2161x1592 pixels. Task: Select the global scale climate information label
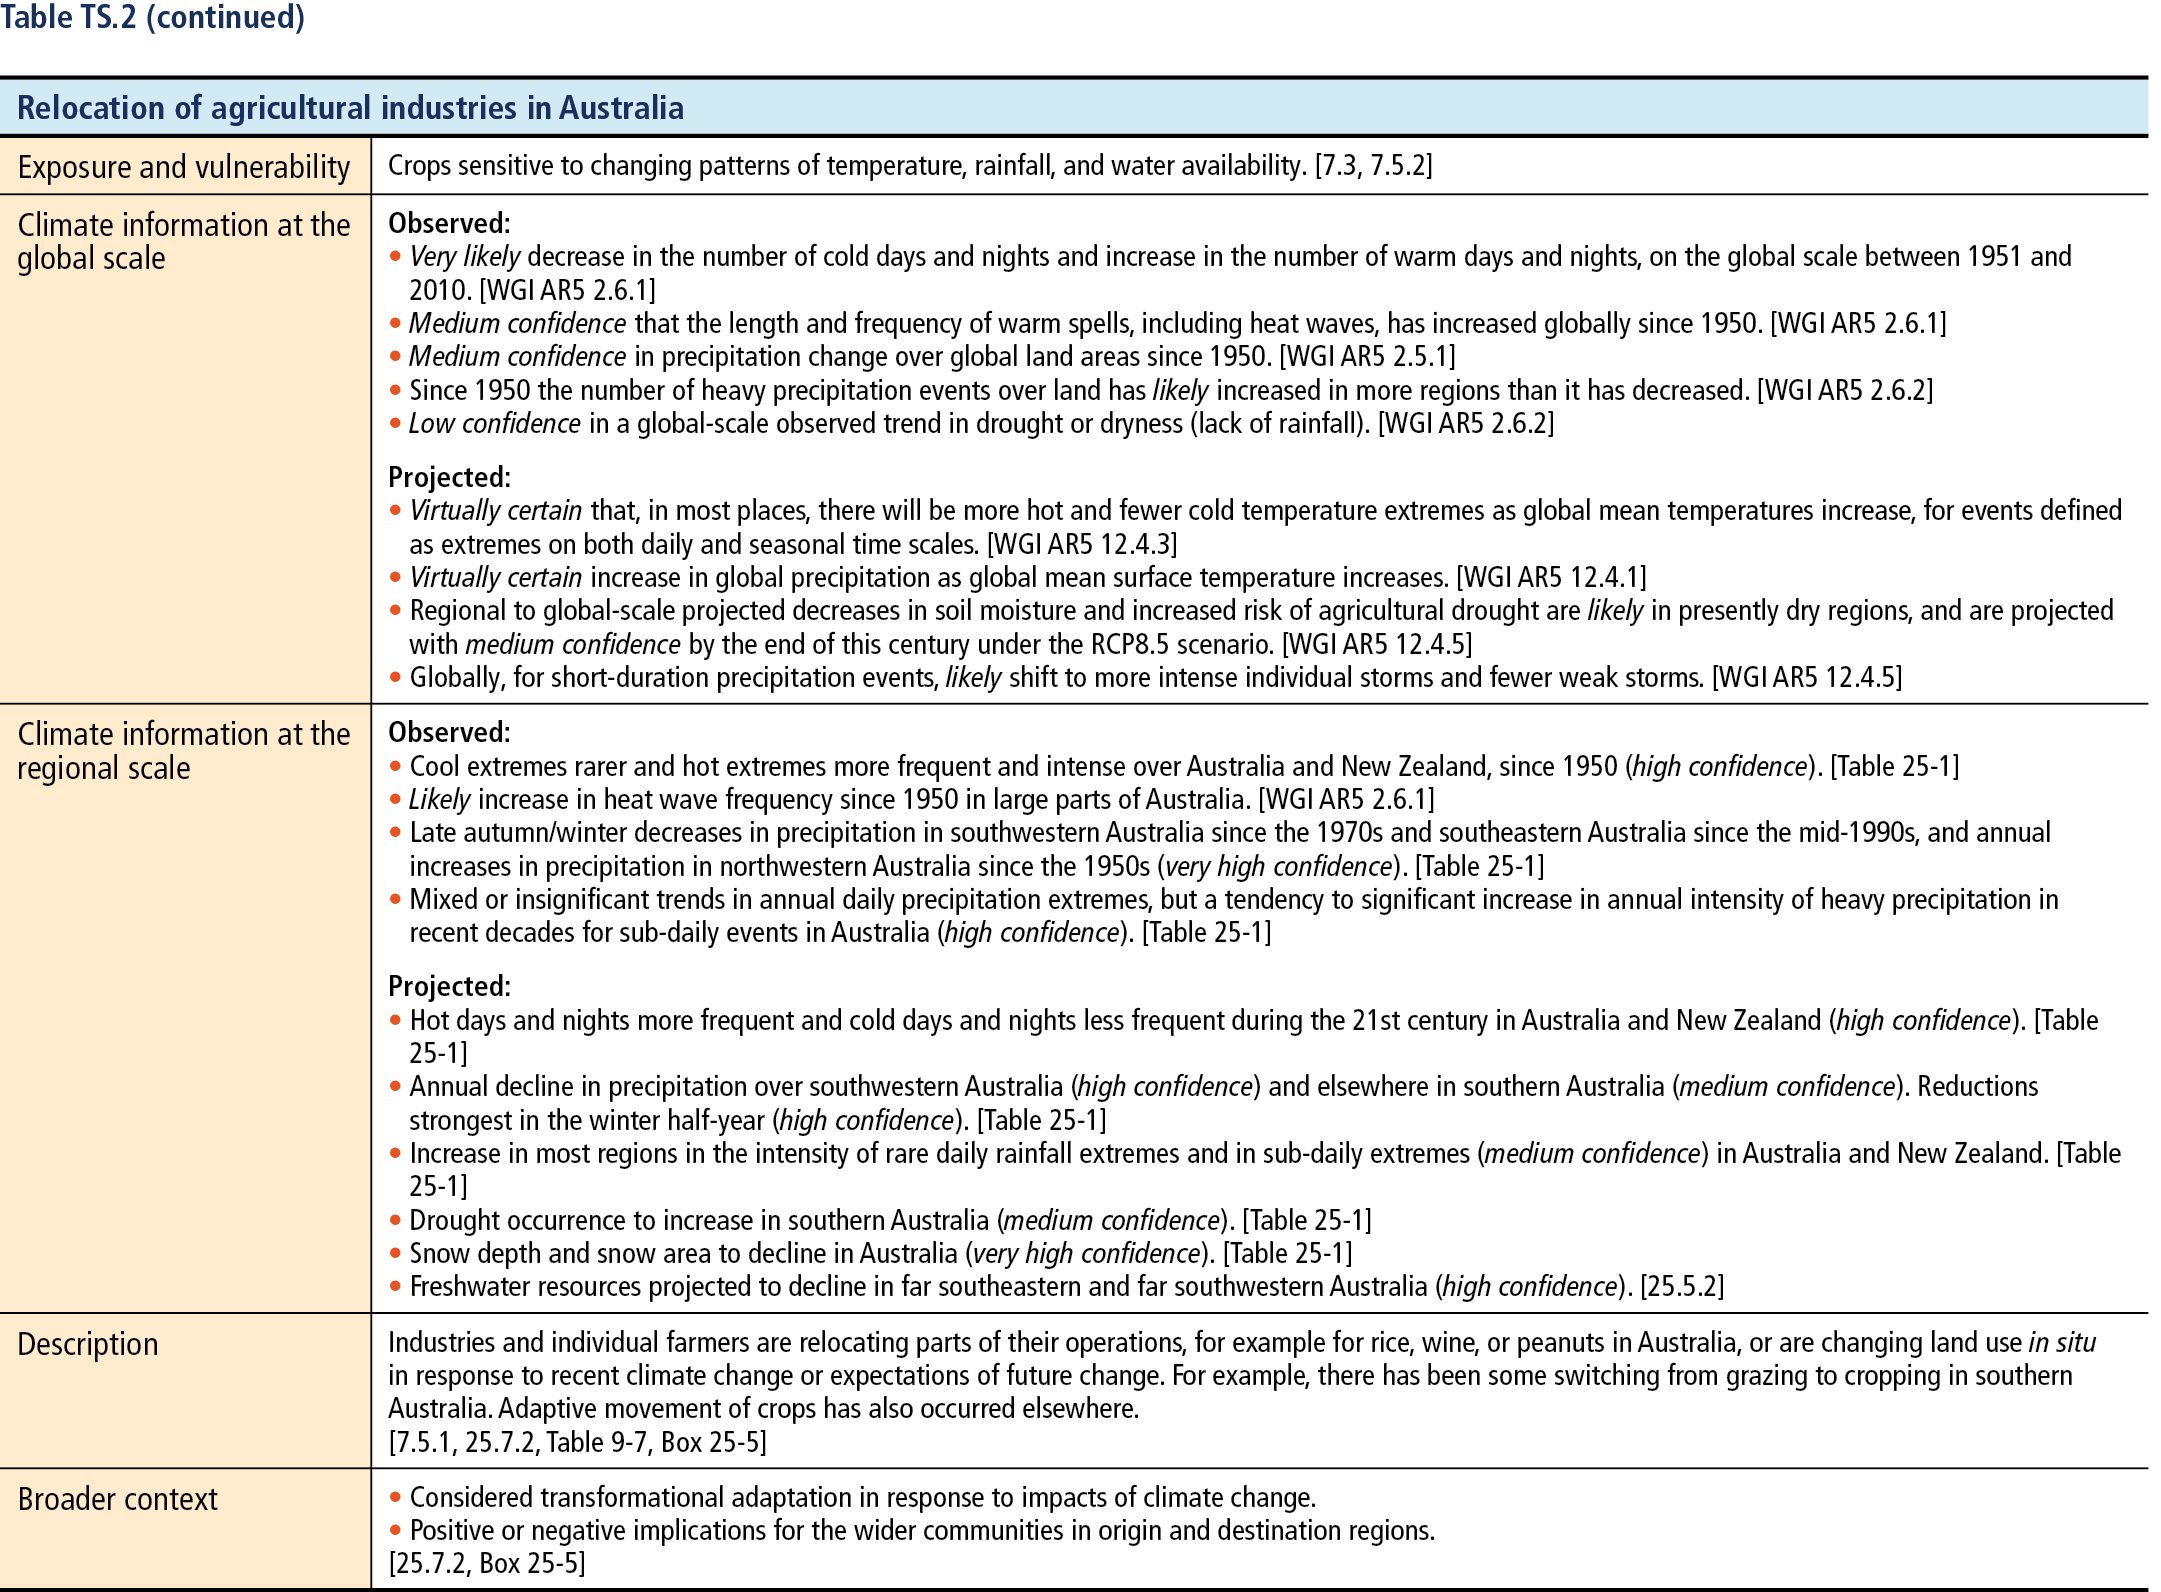184,241
